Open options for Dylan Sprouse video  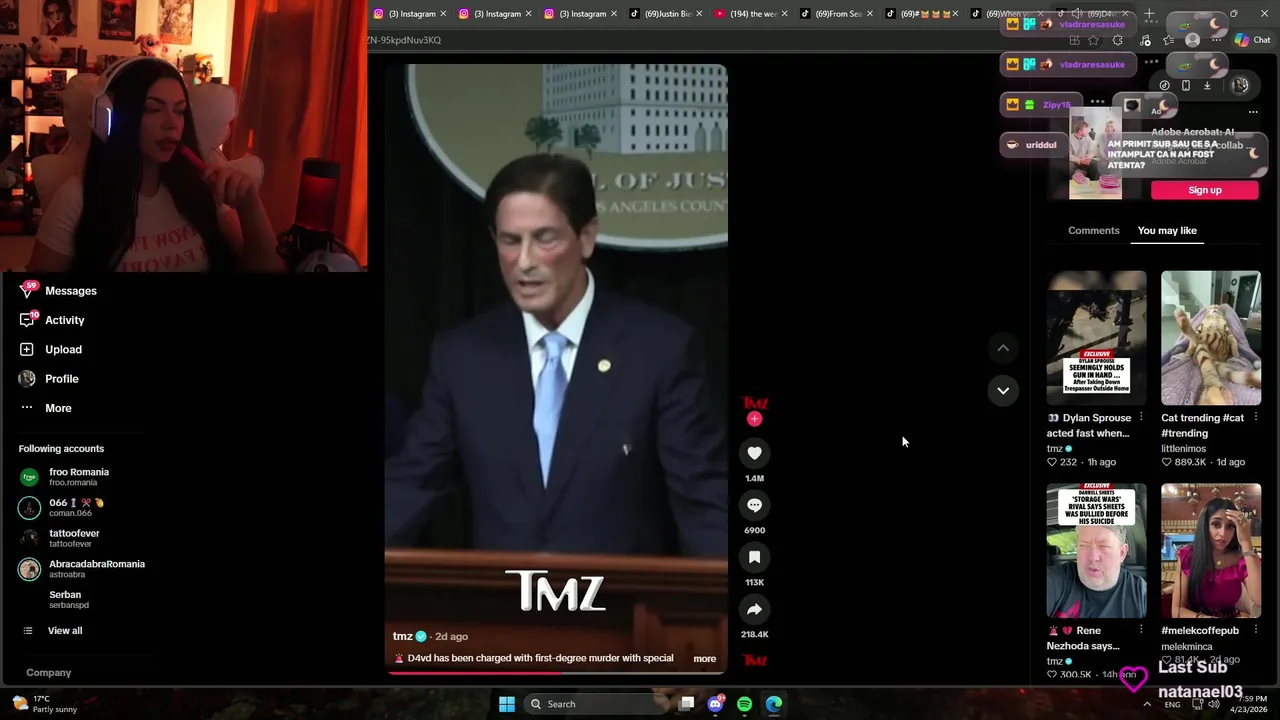[x=1141, y=418]
